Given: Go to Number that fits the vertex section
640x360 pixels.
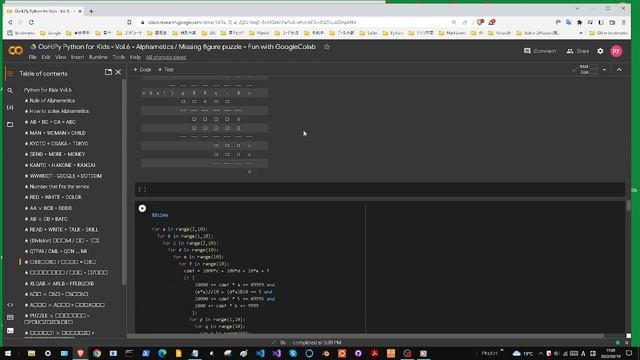Looking at the screenshot, I should point(57,187).
